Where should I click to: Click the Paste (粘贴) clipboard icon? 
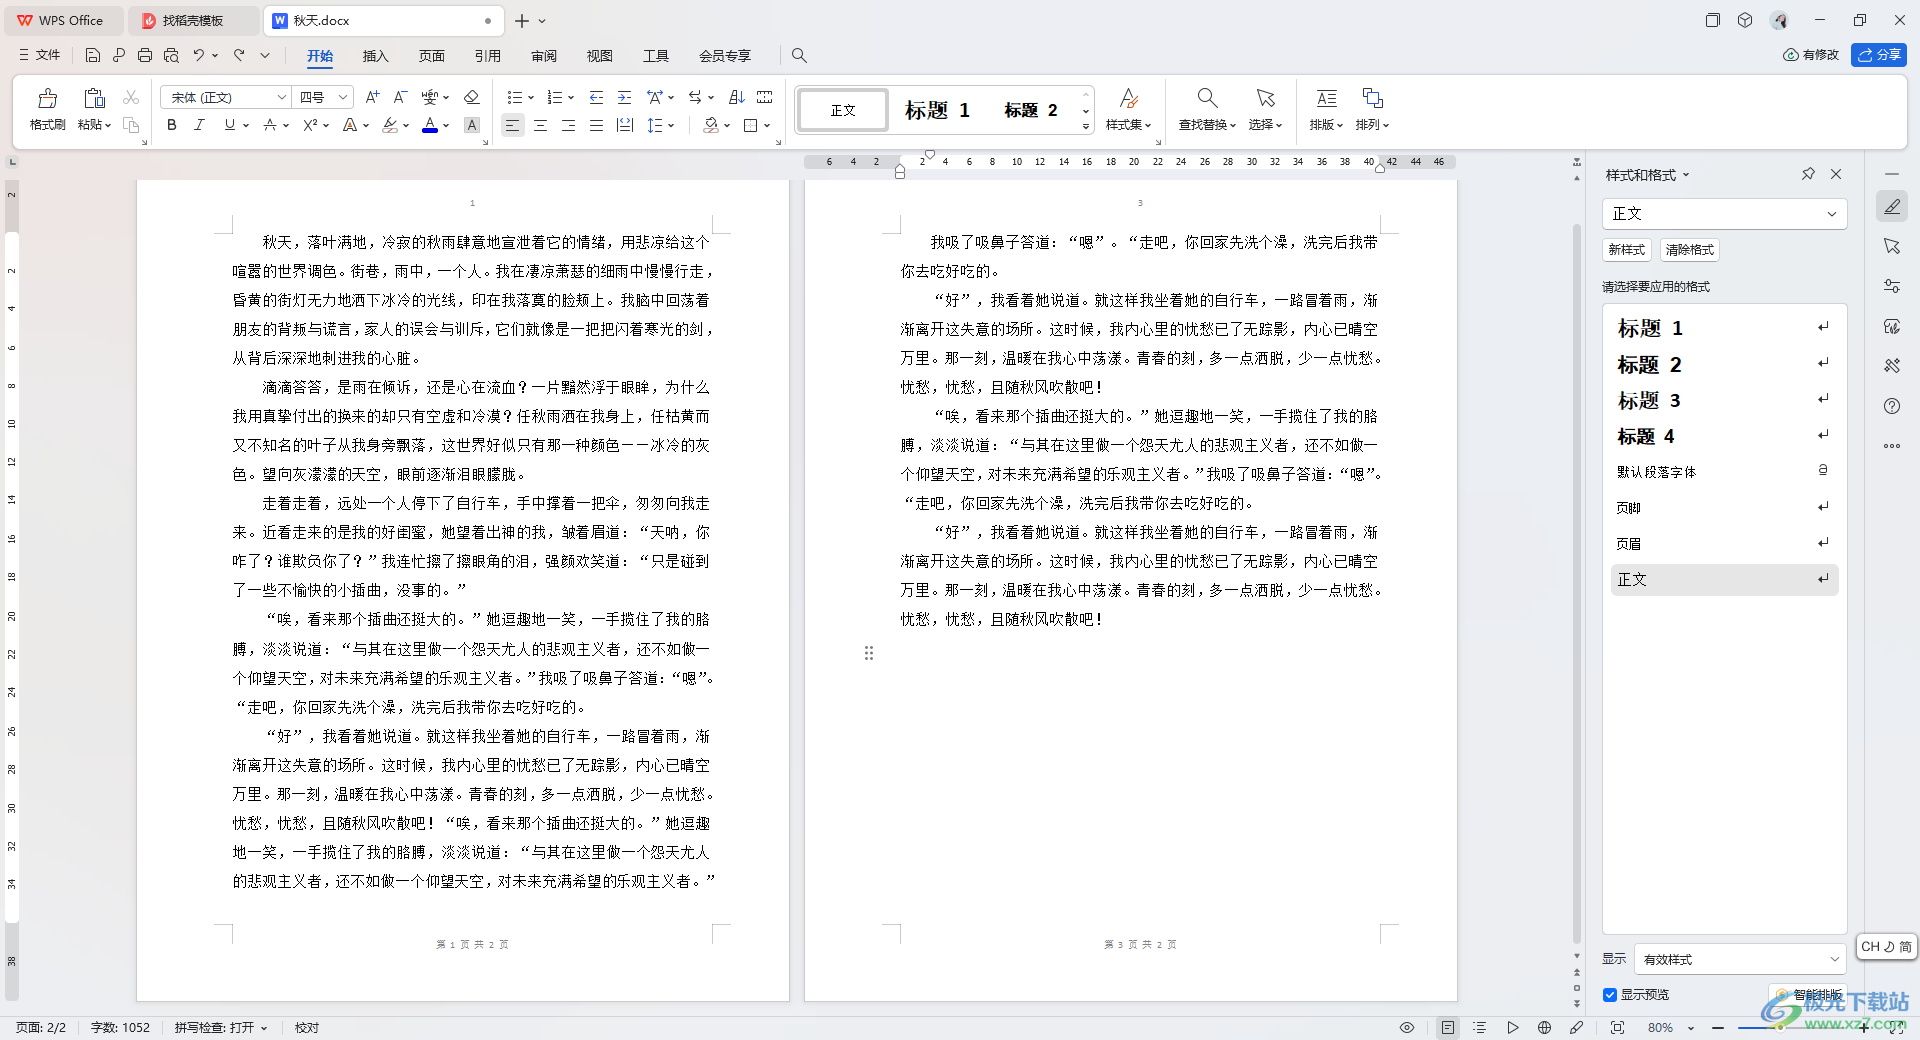click(x=94, y=98)
